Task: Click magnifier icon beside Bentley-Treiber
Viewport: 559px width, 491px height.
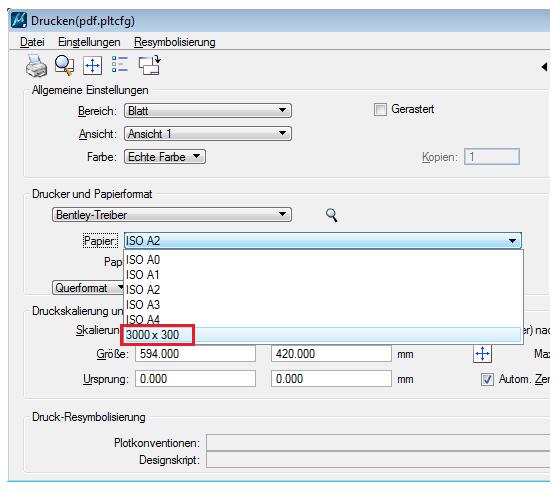Action: click(x=332, y=215)
